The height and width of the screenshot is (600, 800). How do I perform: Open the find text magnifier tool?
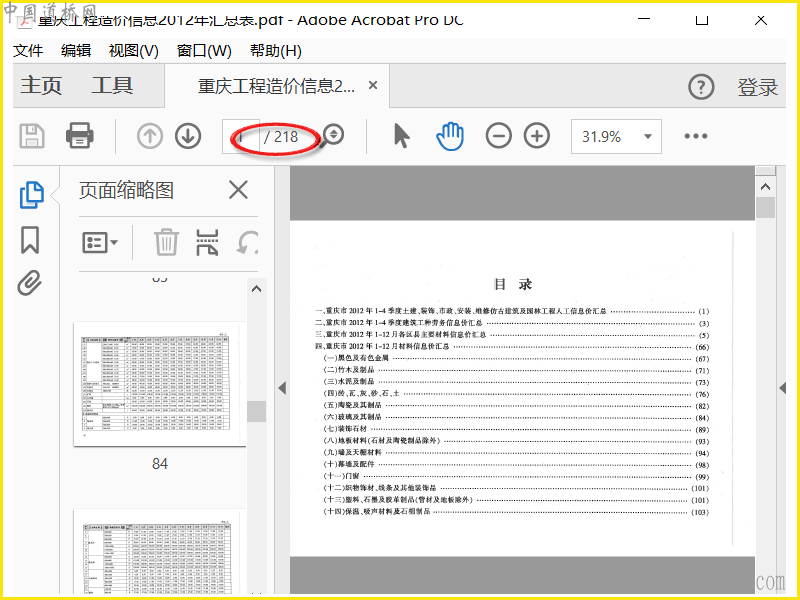pyautogui.click(x=333, y=136)
